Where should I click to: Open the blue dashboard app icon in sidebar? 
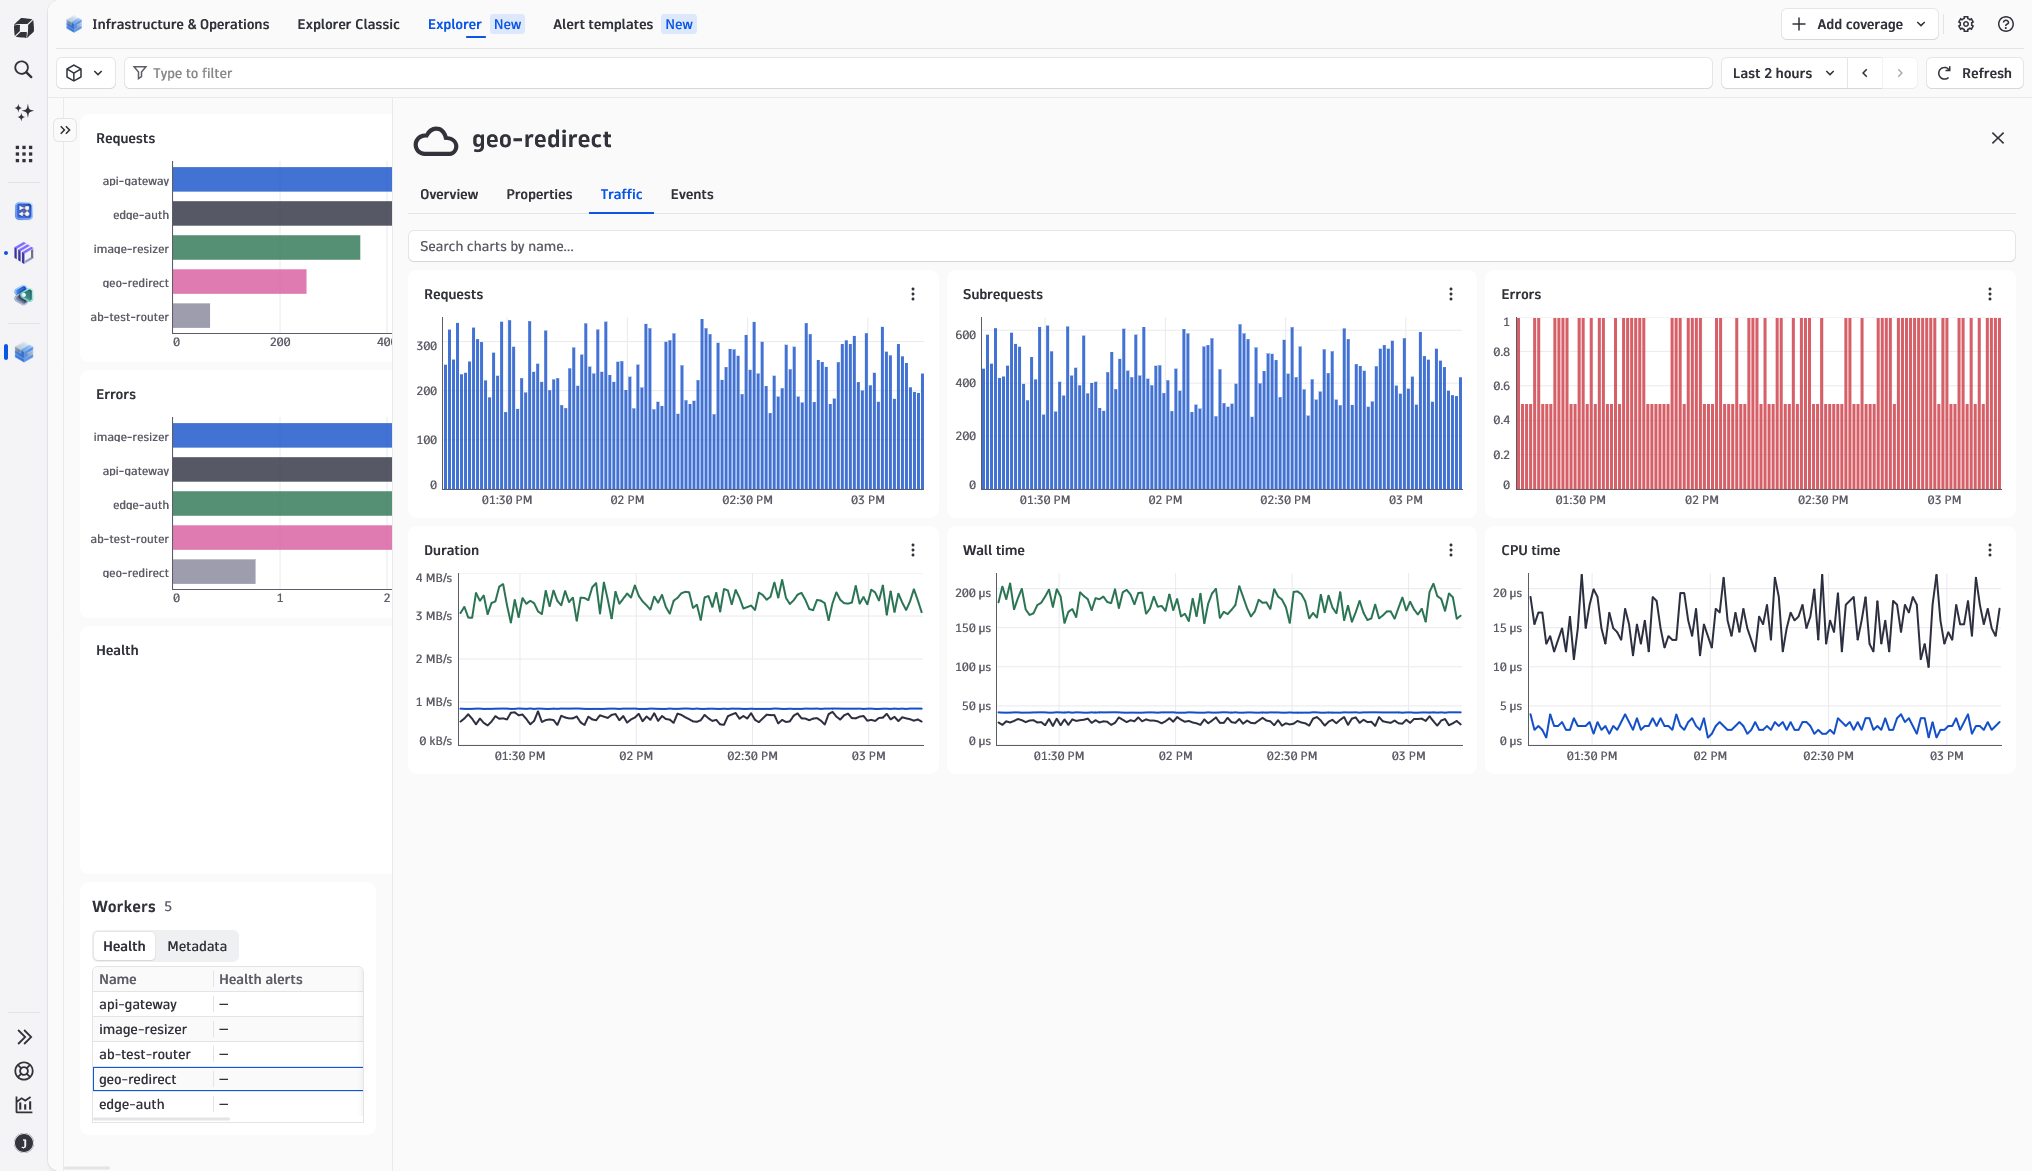click(x=24, y=211)
